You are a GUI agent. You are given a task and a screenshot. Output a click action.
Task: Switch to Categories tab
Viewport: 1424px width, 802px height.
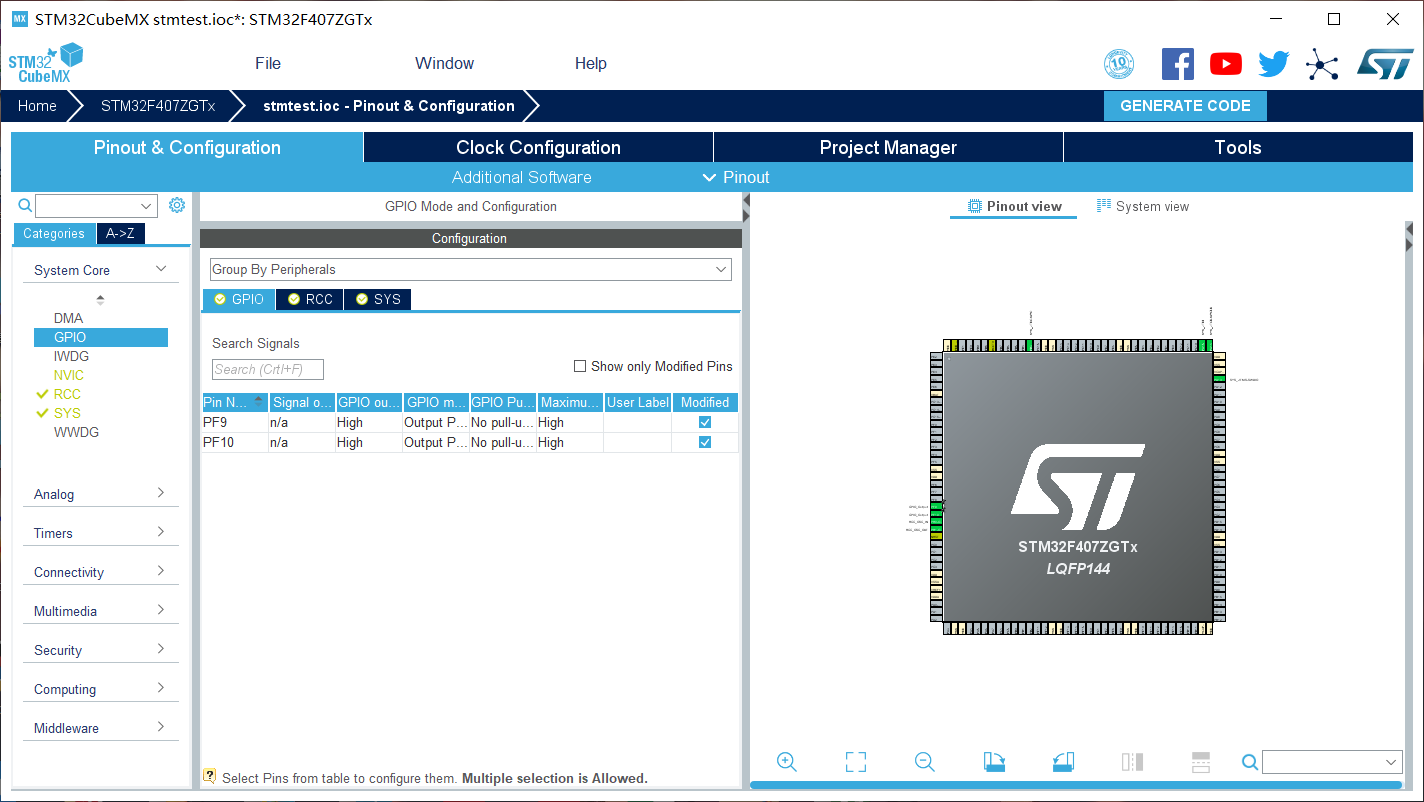[54, 233]
